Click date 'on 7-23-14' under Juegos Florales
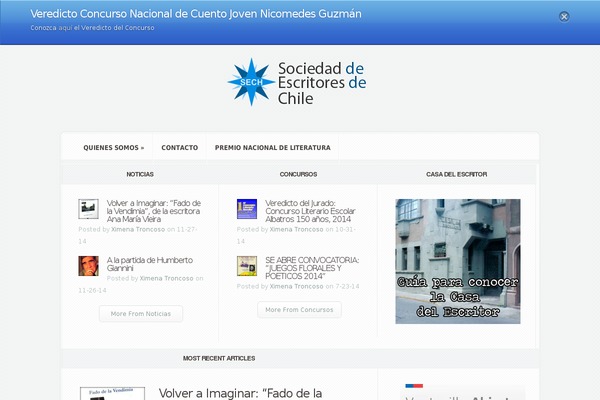600x400 pixels. [342, 286]
